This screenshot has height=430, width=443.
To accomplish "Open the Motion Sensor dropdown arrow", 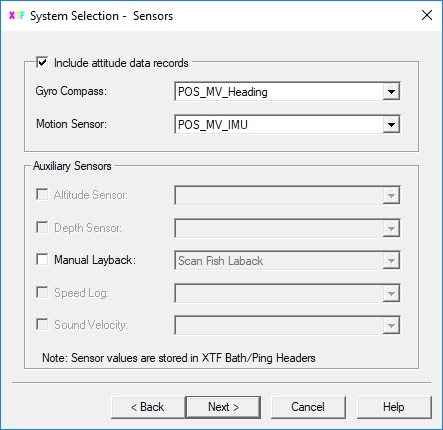I will [x=391, y=125].
